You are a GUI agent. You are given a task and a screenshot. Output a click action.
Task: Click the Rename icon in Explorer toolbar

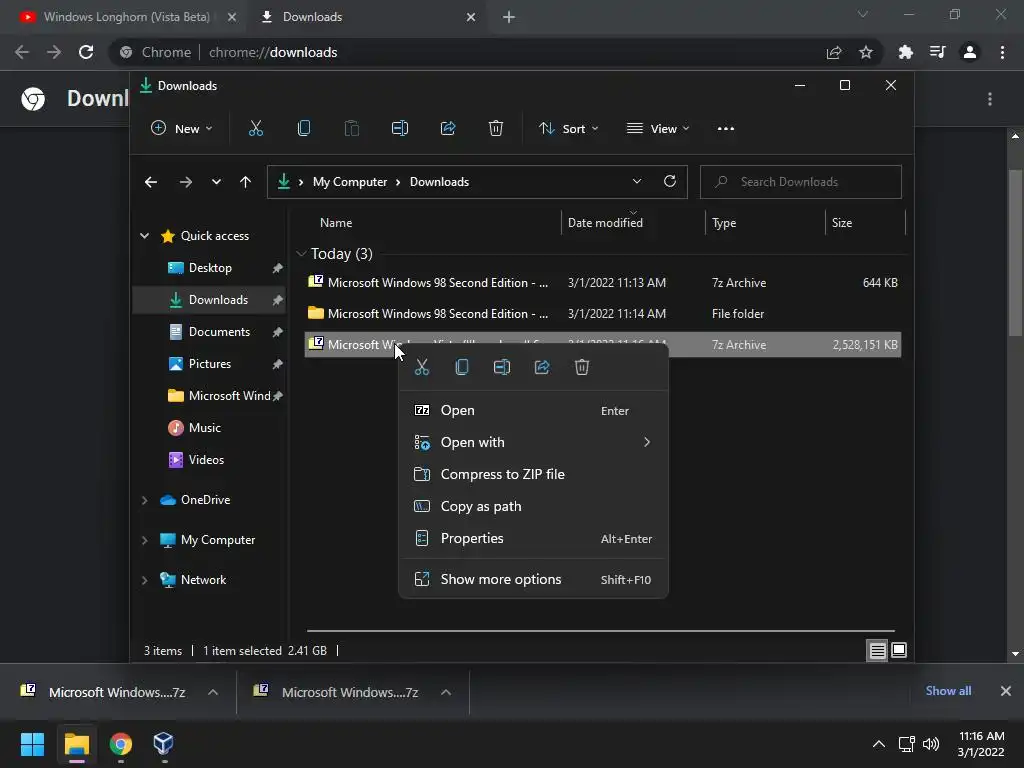(400, 129)
